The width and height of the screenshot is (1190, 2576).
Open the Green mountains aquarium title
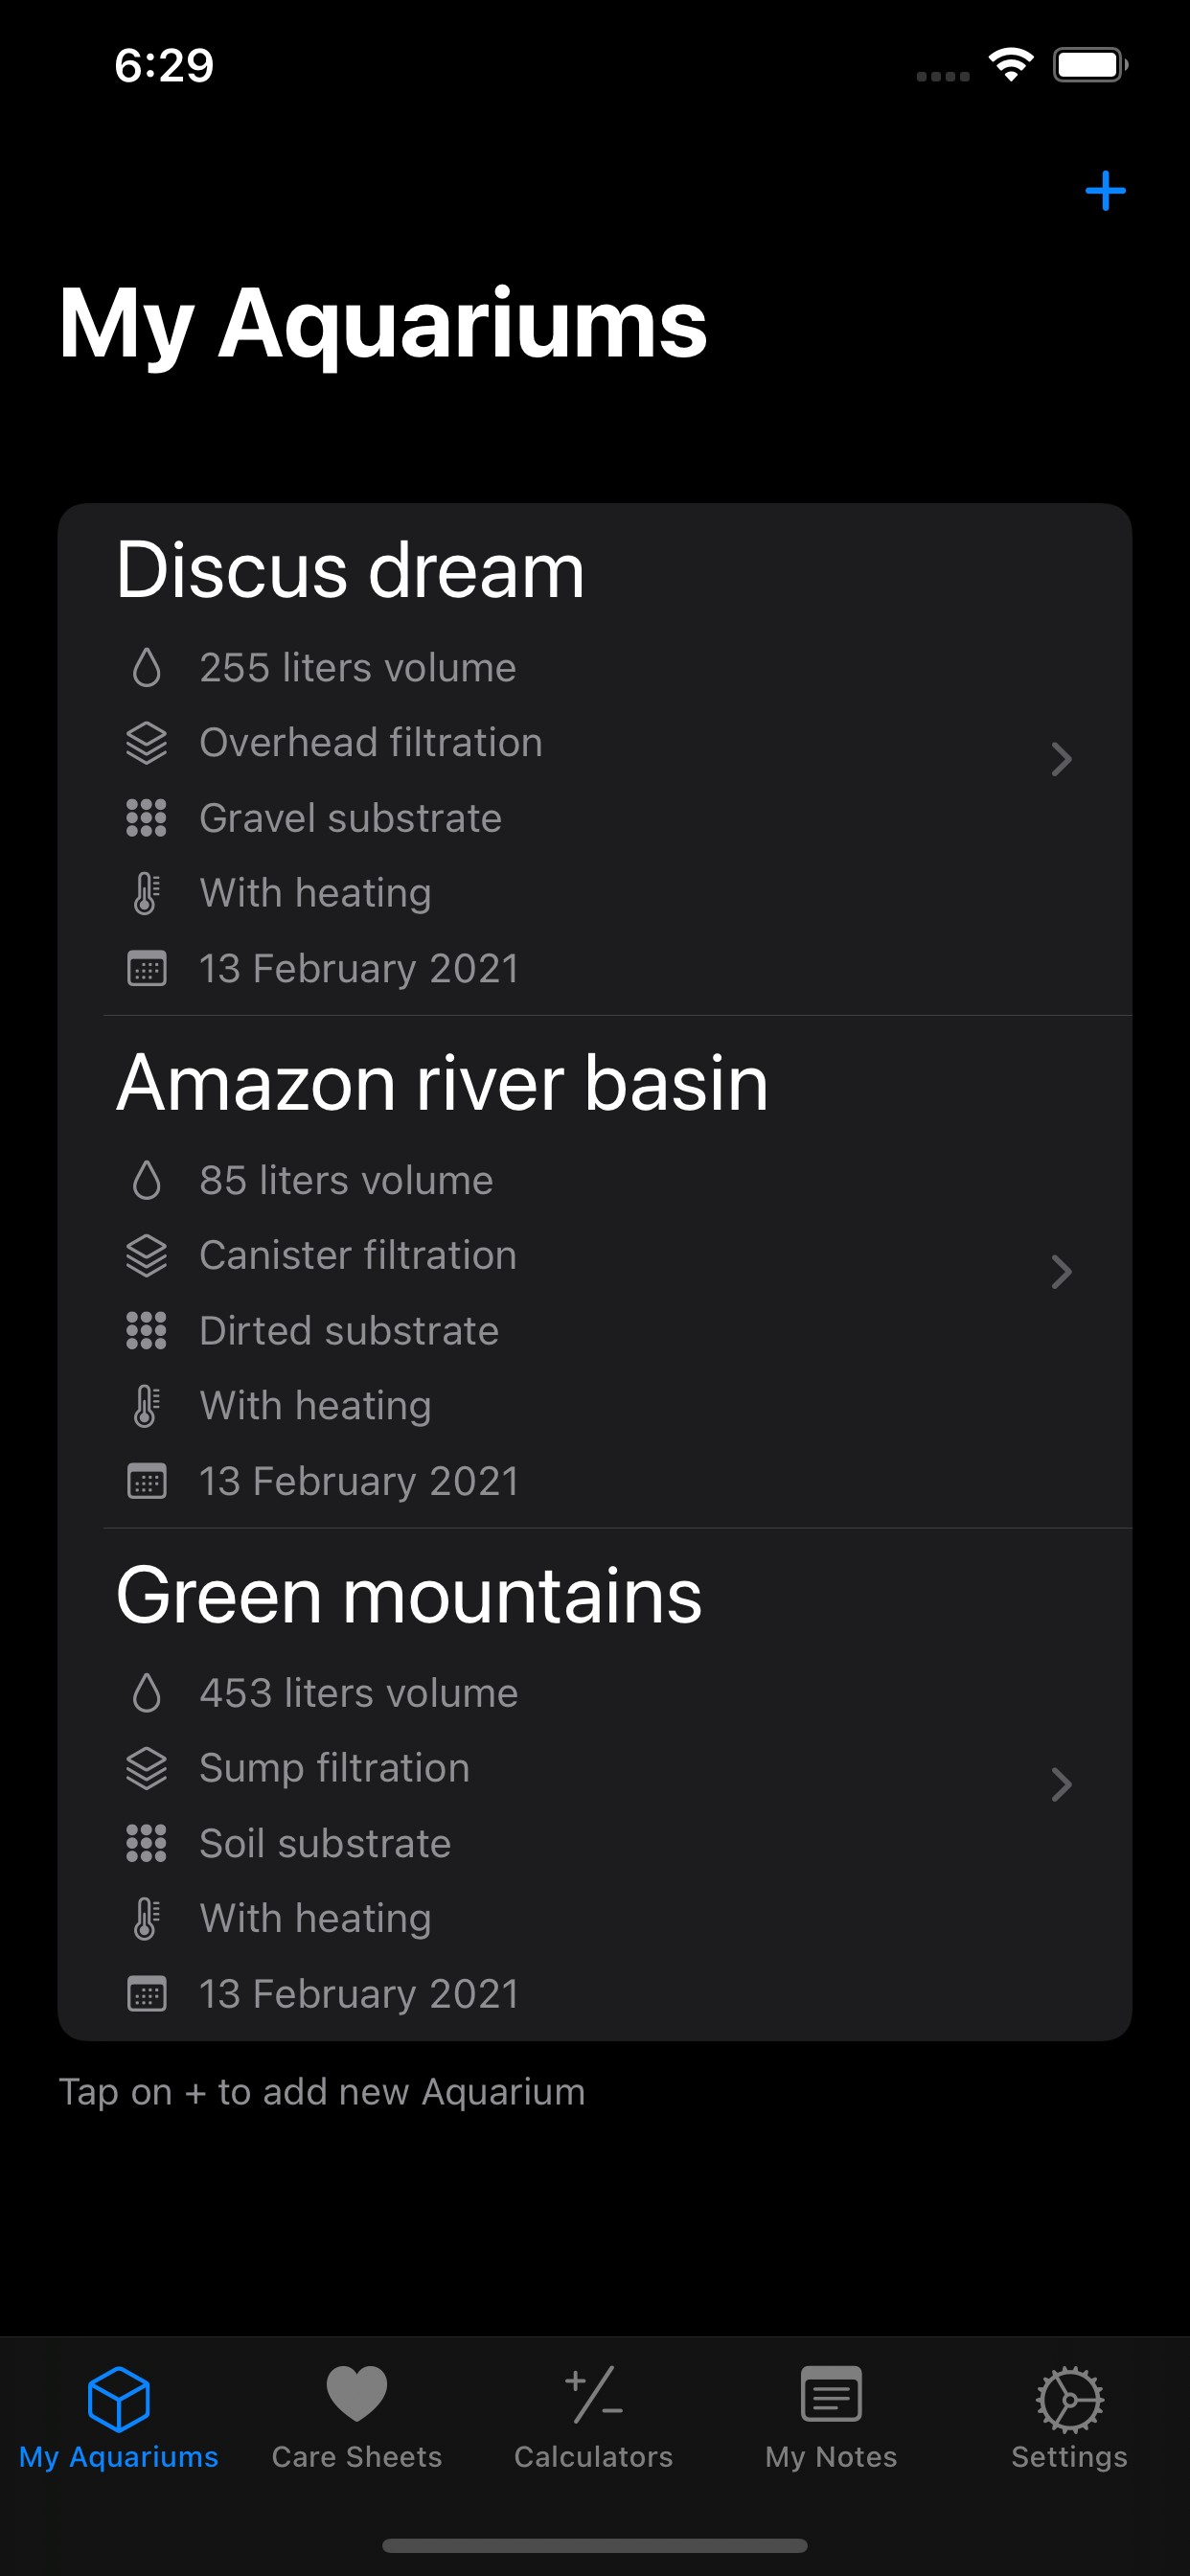pyautogui.click(x=409, y=1596)
